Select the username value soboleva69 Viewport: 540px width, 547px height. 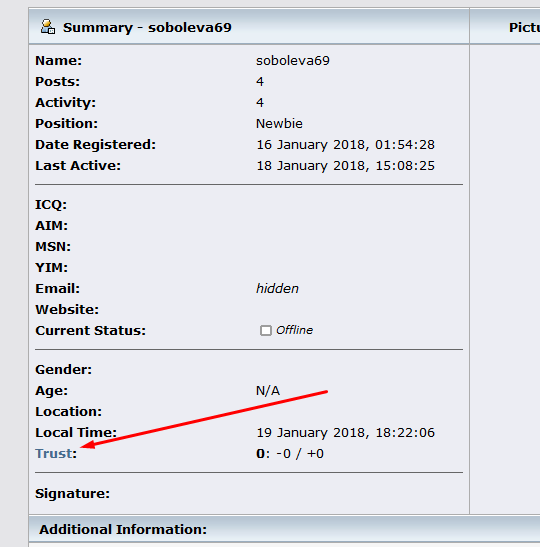click(293, 61)
